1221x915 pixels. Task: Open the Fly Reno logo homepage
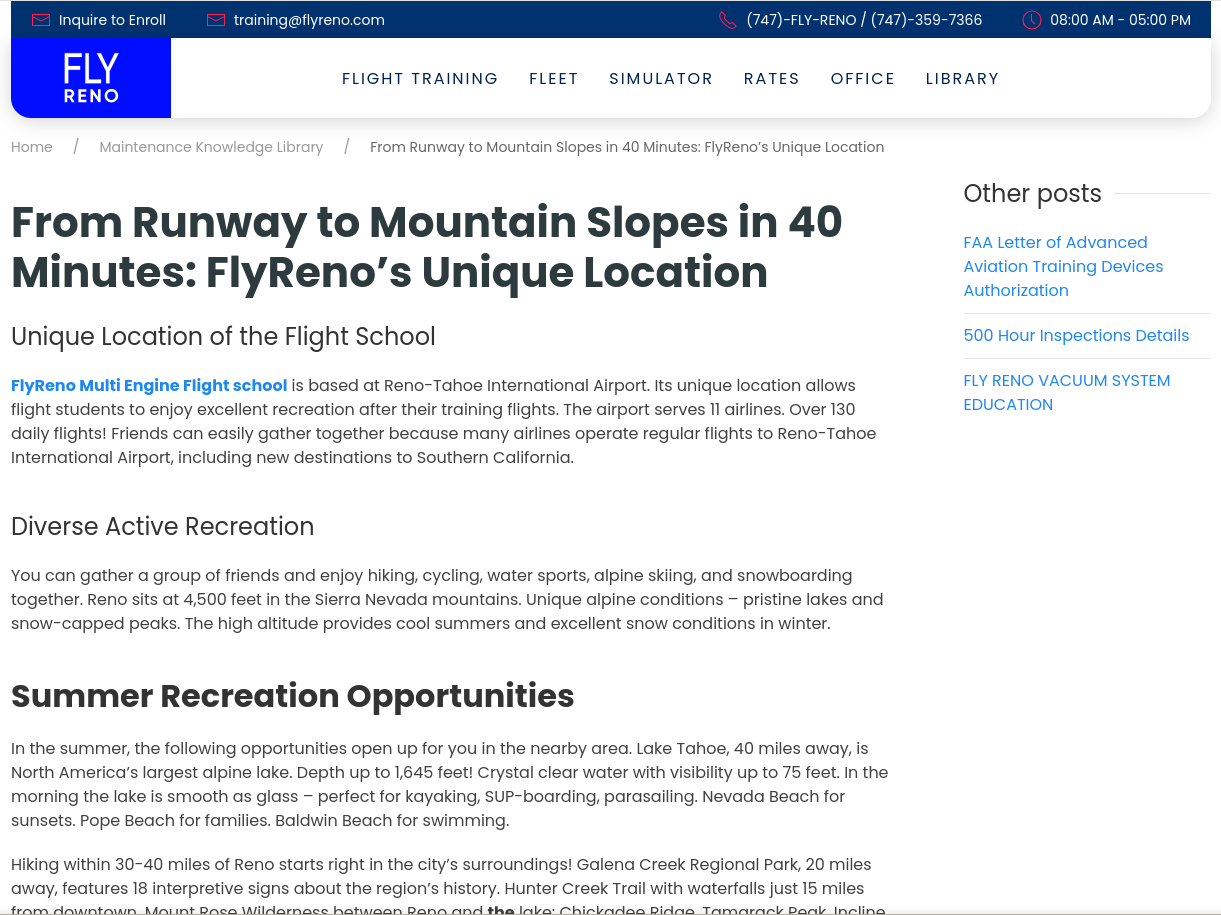(91, 78)
